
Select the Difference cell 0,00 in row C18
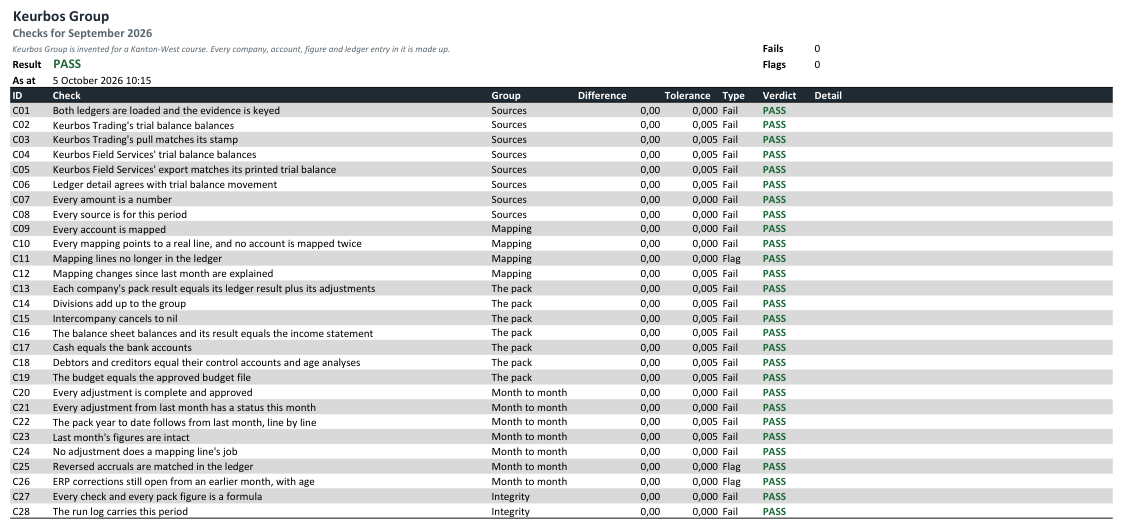[x=650, y=363]
